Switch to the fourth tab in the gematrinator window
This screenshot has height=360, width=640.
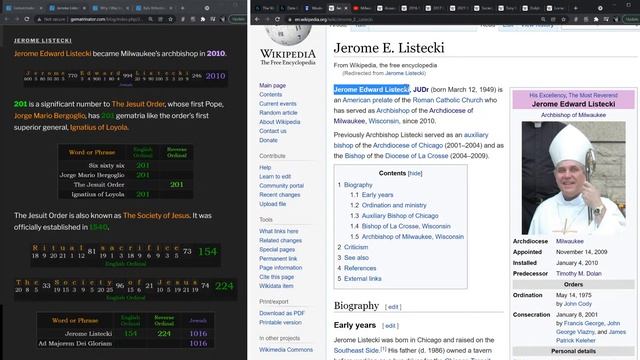click(154, 8)
